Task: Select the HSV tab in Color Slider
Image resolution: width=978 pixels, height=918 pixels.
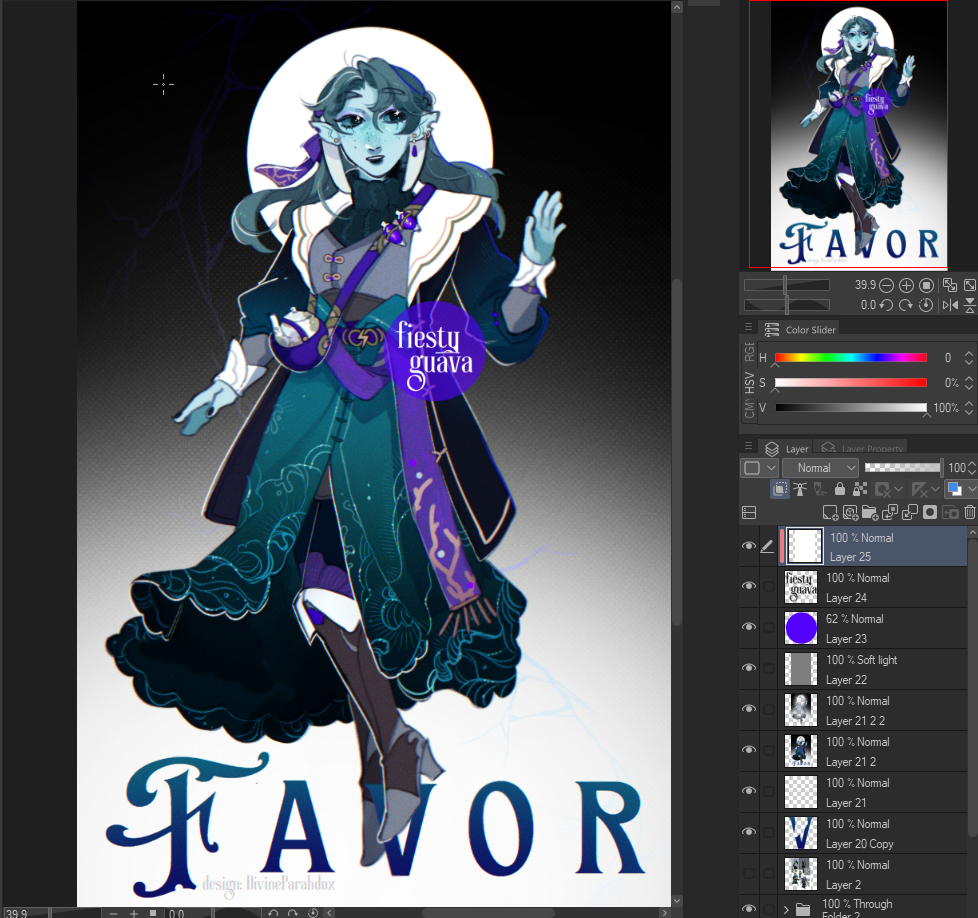Action: tap(750, 382)
